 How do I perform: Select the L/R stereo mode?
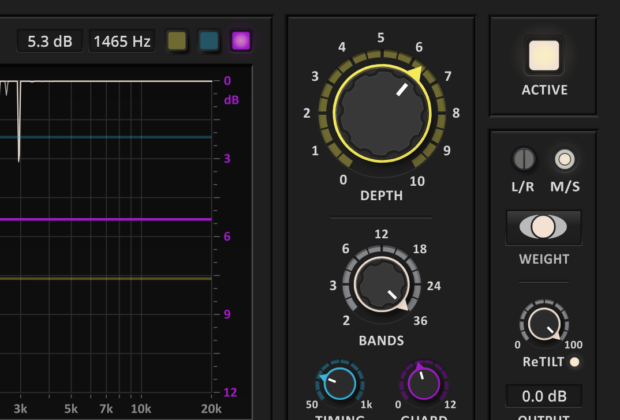(x=524, y=159)
